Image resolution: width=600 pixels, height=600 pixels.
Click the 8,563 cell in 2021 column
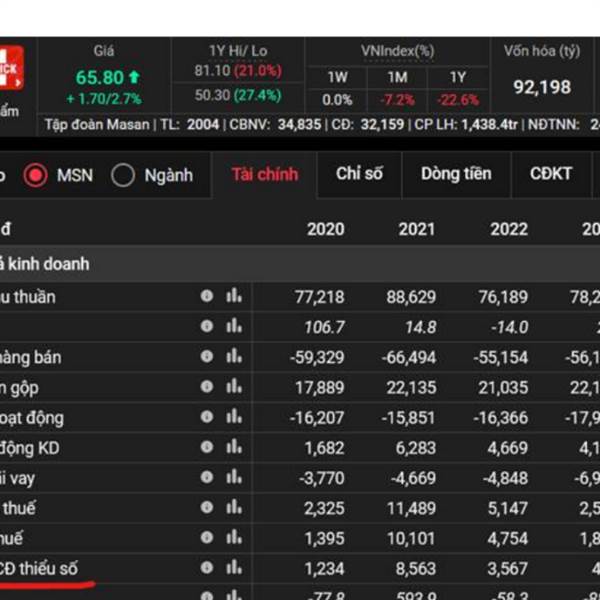[416, 569]
